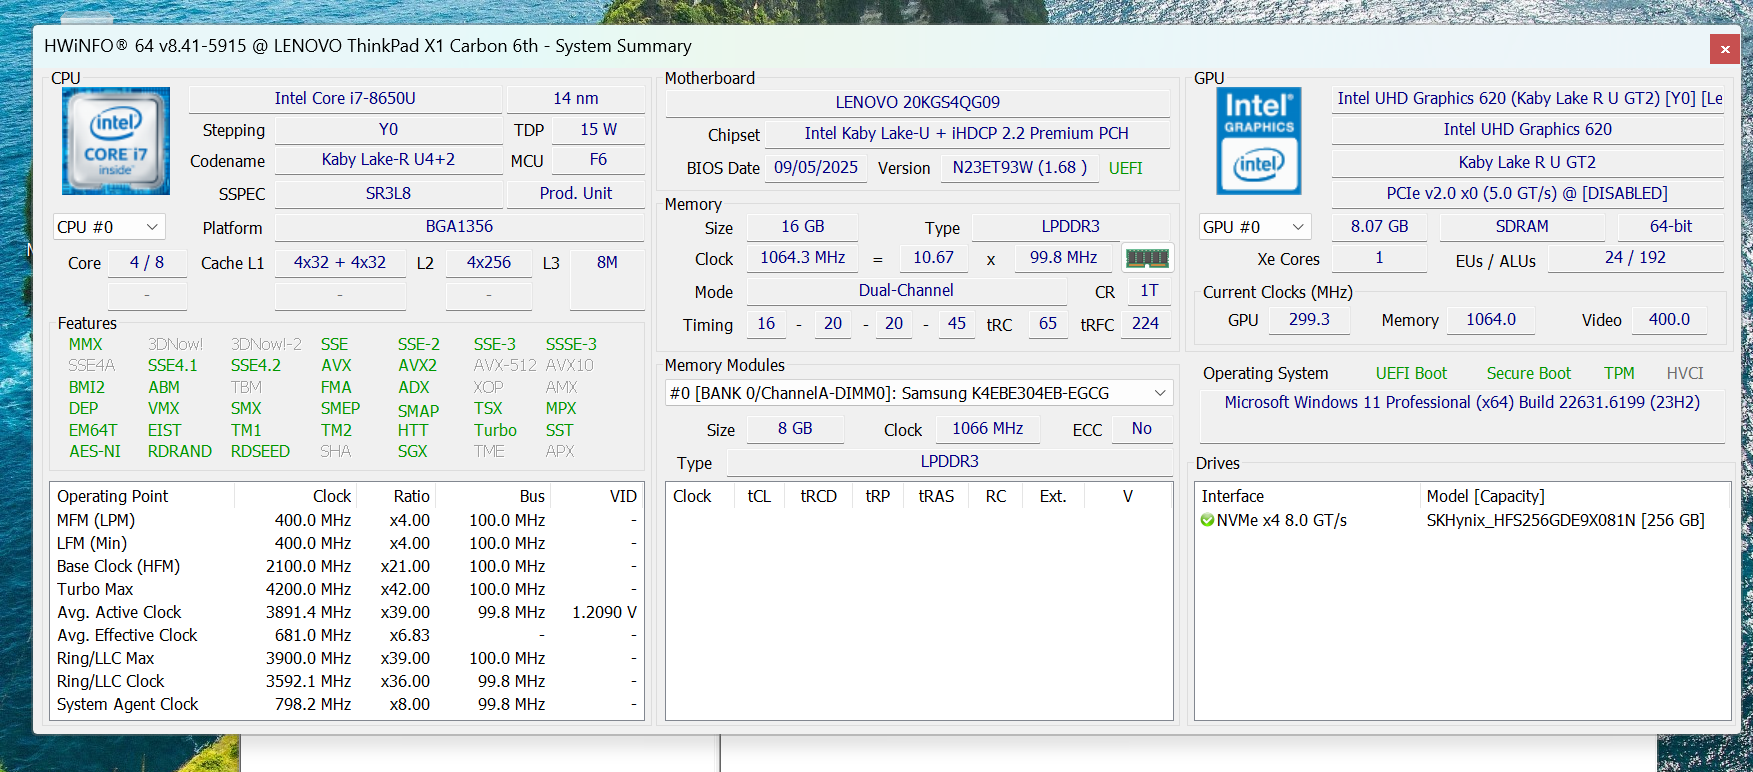Select the Ring/LLC Max row
Screen dimensions: 1753x772
347,658
